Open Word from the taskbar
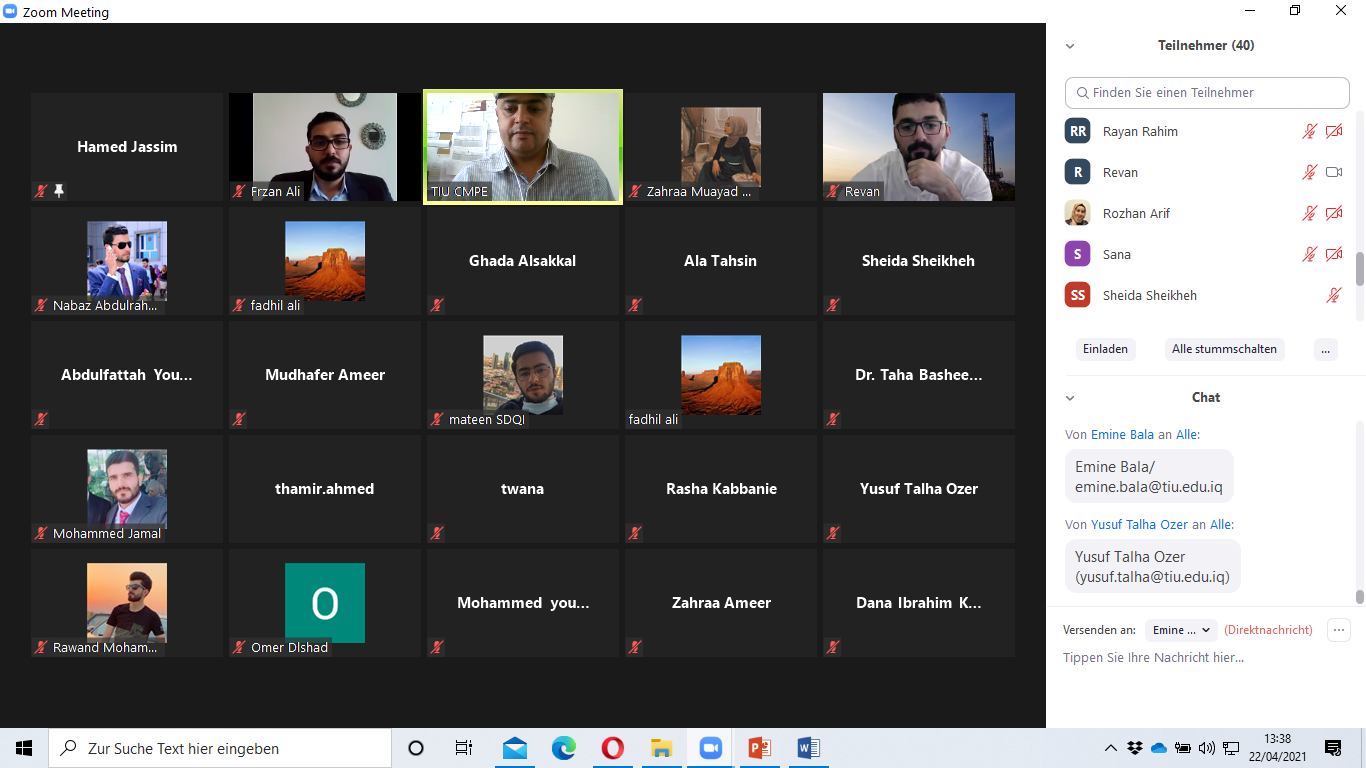Image resolution: width=1366 pixels, height=768 pixels. coord(809,748)
